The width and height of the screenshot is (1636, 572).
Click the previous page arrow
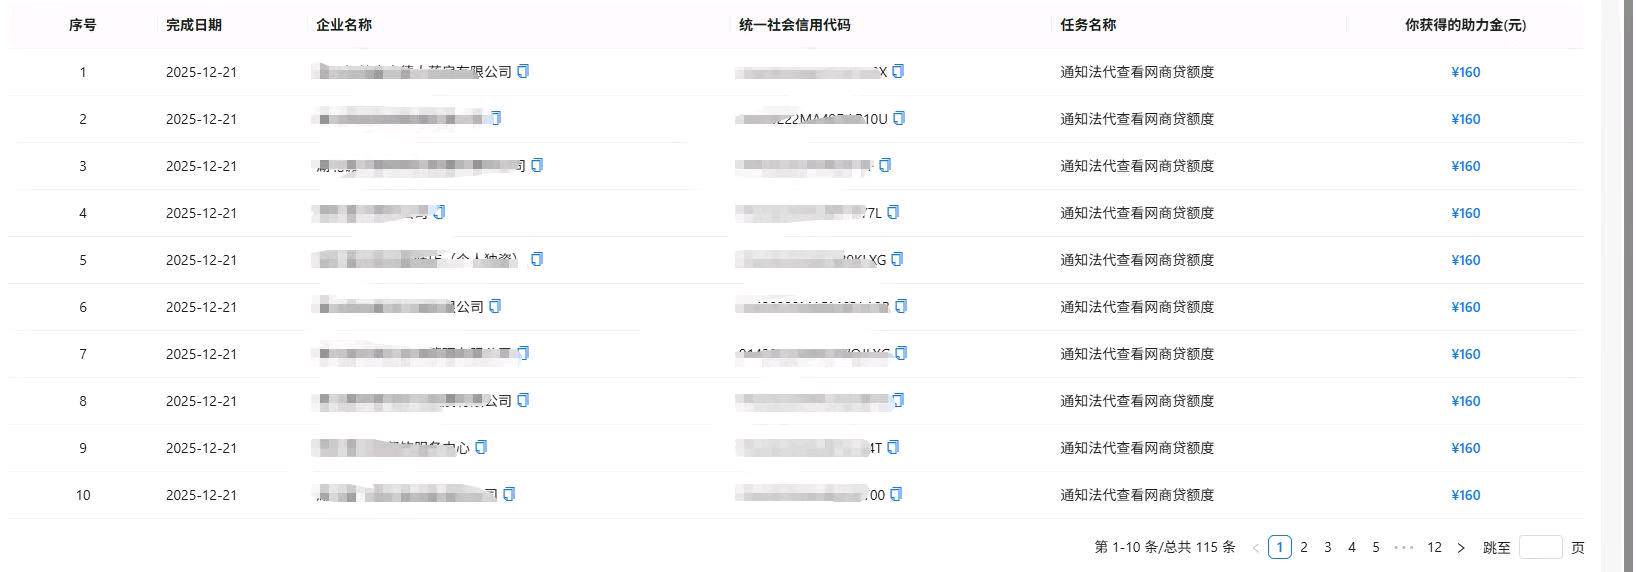click(x=1256, y=548)
